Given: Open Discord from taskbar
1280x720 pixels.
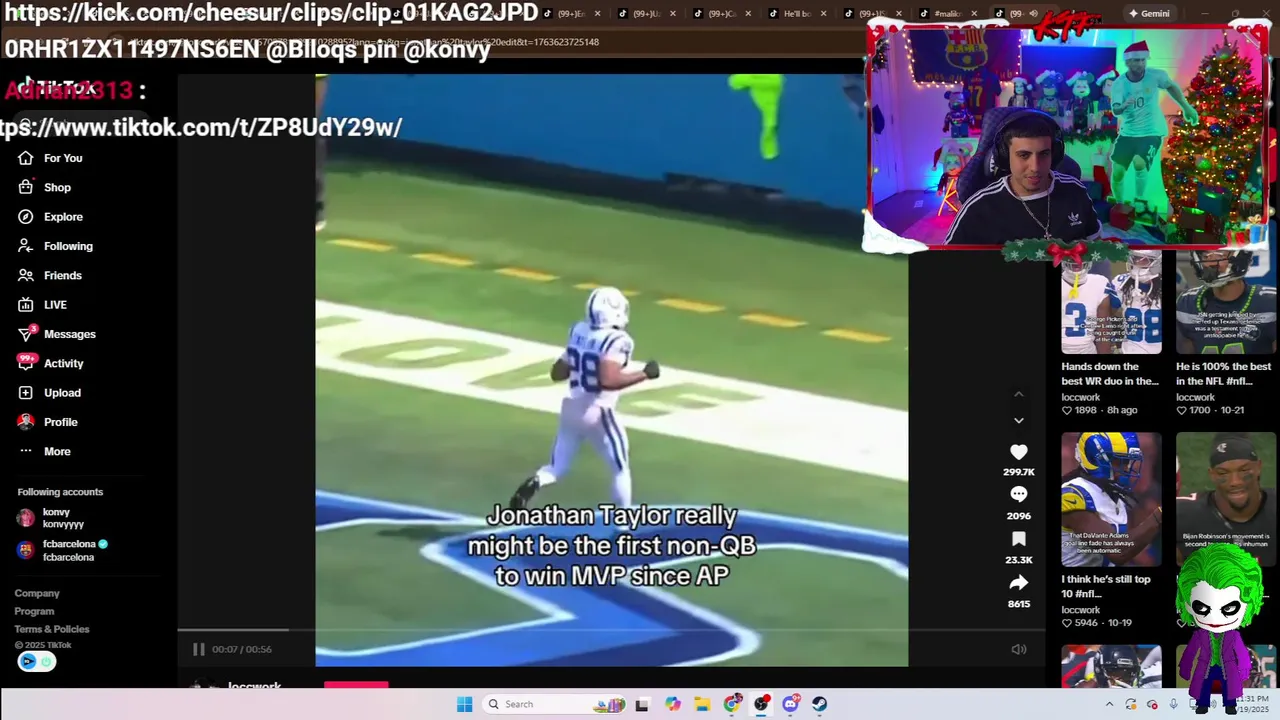Looking at the screenshot, I should (790, 704).
